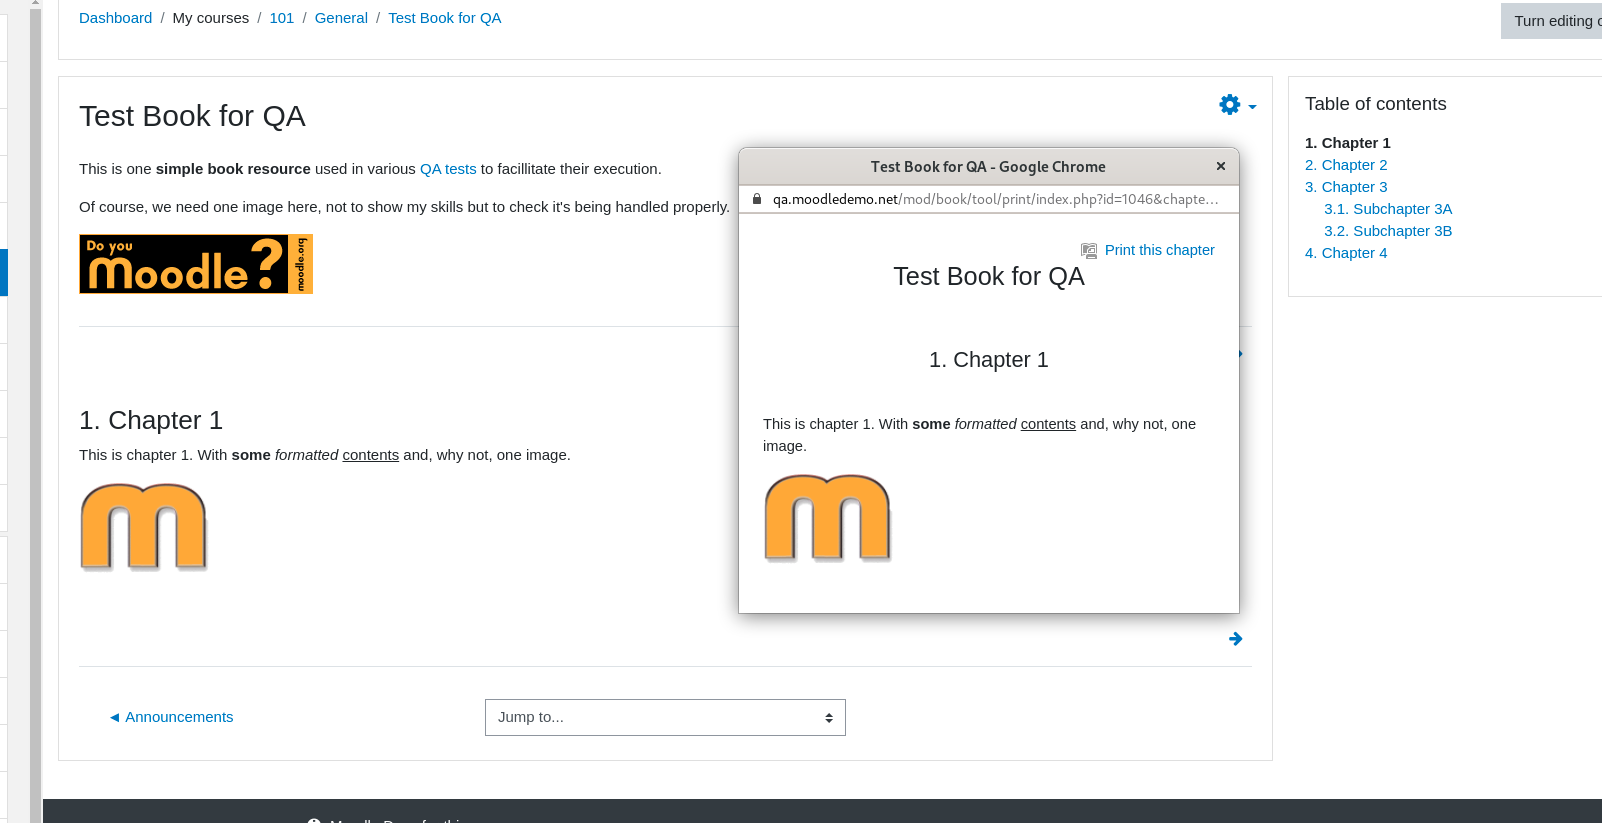Open the 101 course breadcrumb
Image resolution: width=1602 pixels, height=823 pixels.
click(x=282, y=18)
